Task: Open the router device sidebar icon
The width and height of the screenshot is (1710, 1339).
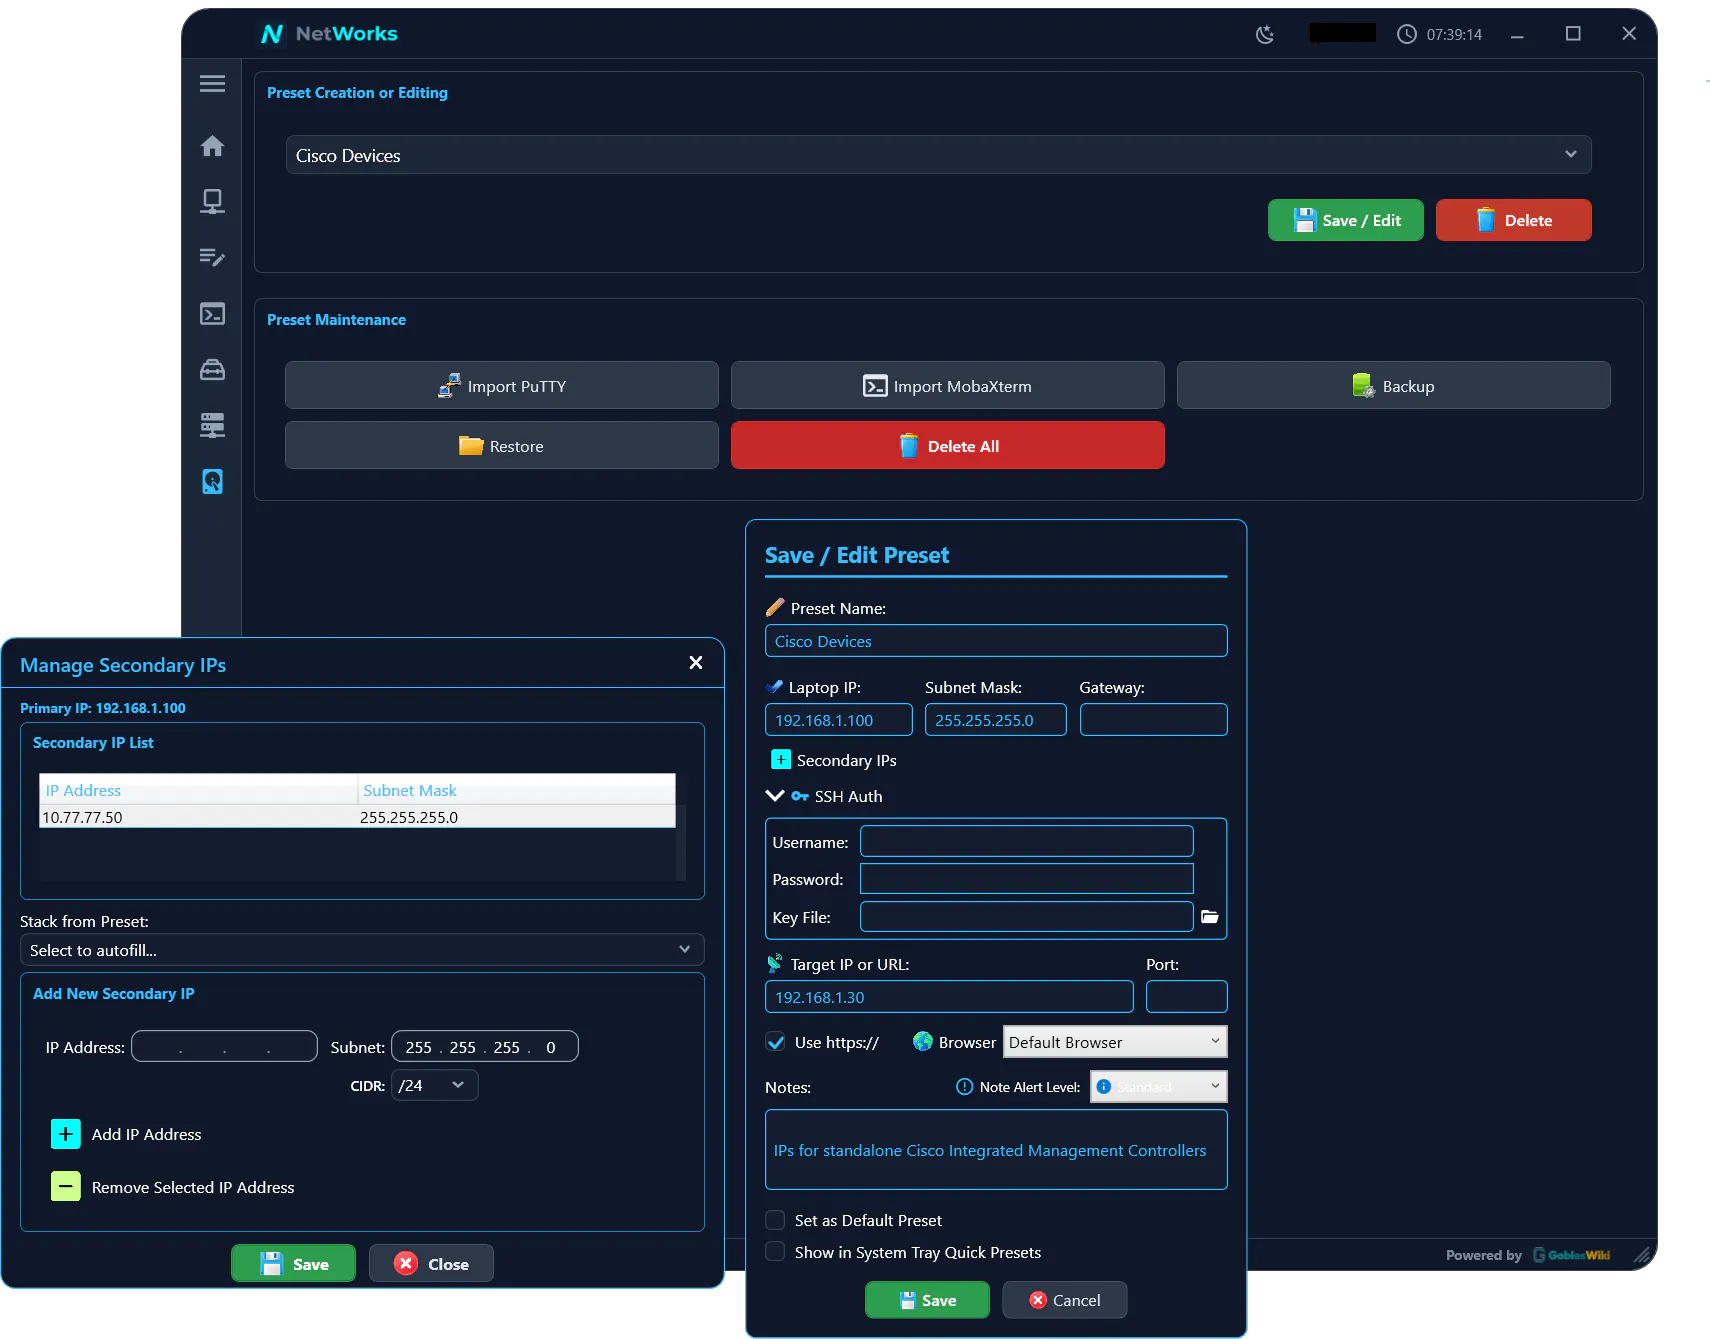Action: 212,370
